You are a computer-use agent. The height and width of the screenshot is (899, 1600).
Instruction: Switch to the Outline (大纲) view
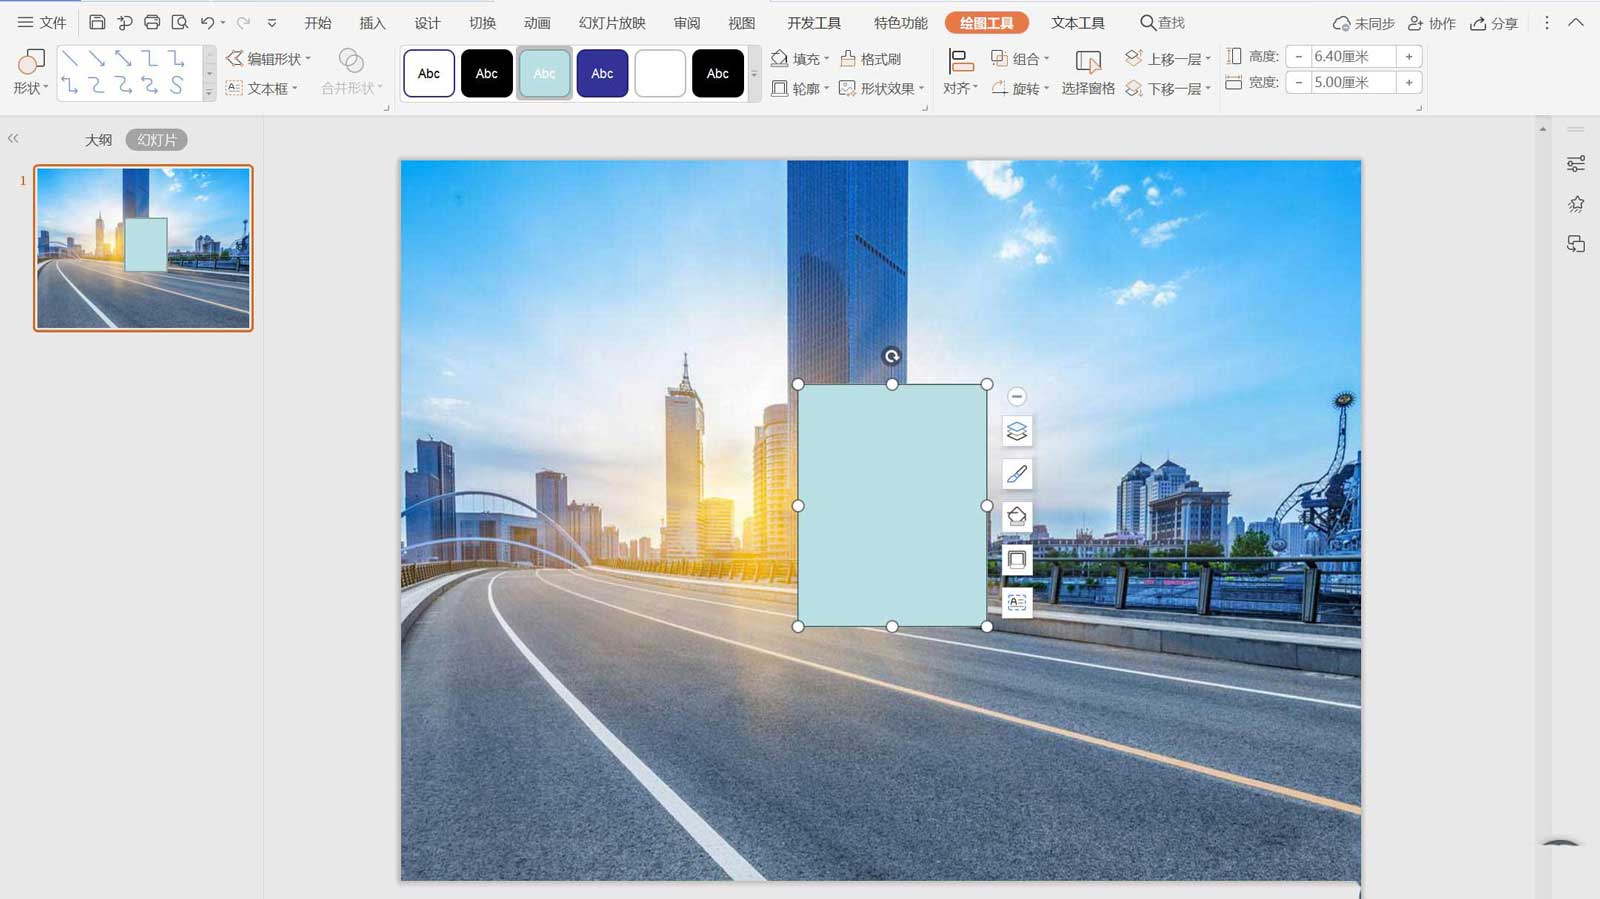coord(98,140)
